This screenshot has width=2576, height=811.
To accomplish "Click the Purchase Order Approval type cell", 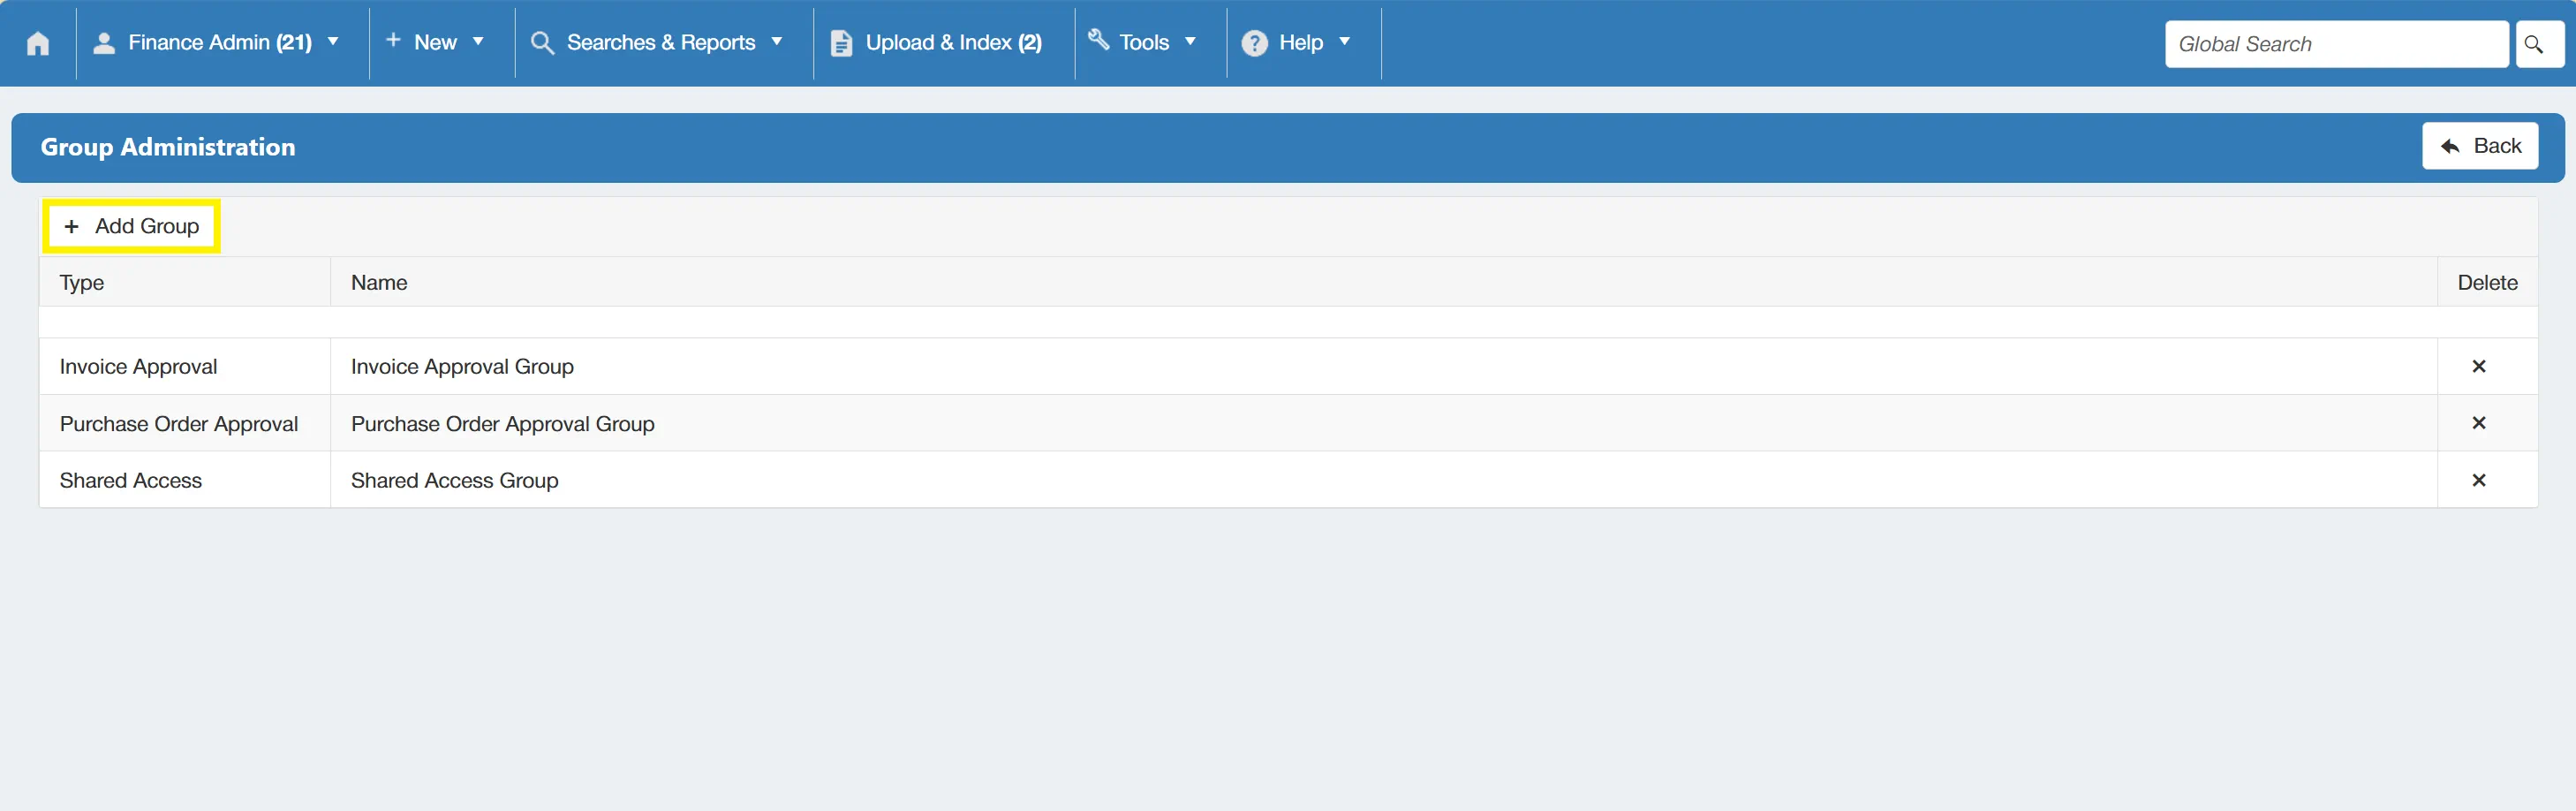I will pyautogui.click(x=185, y=424).
